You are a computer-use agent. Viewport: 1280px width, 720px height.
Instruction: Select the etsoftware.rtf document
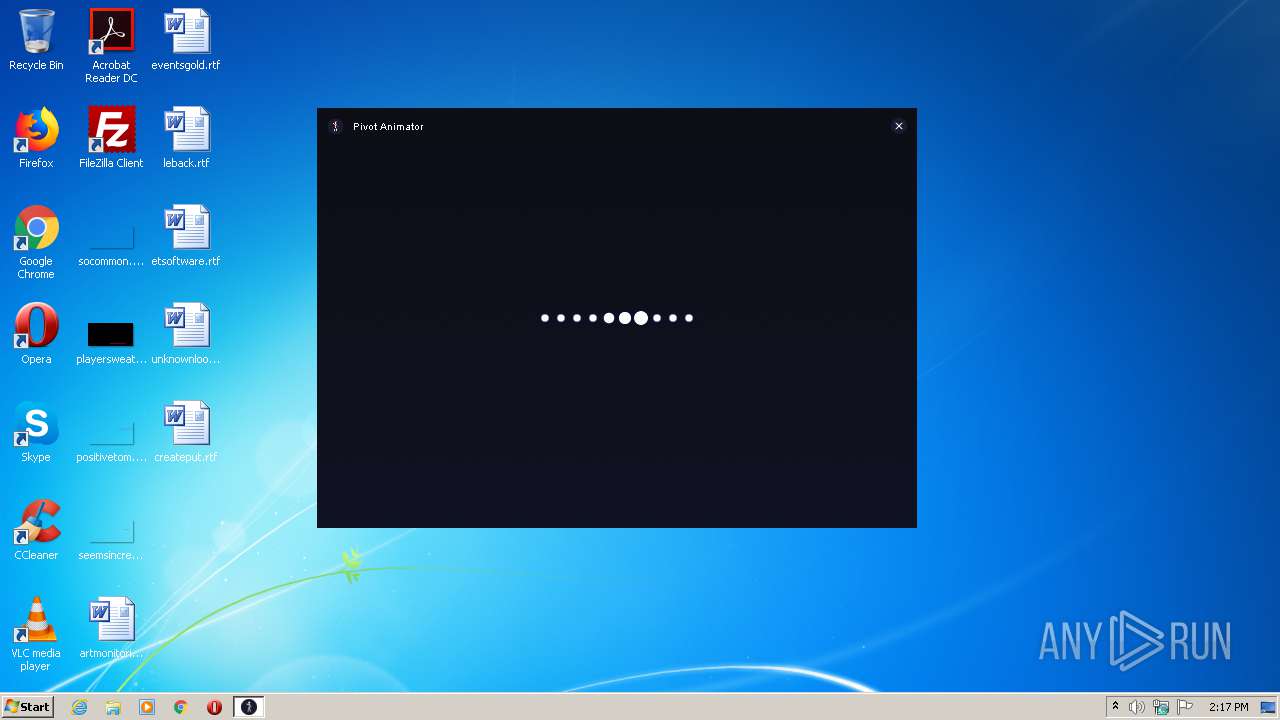[x=186, y=236]
